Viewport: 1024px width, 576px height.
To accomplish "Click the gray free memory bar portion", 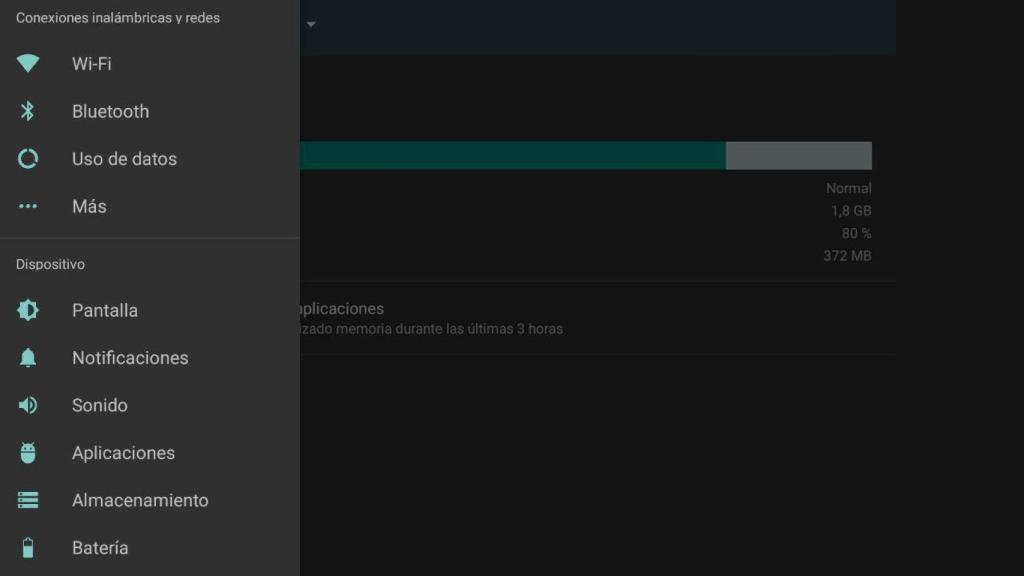I will 799,155.
